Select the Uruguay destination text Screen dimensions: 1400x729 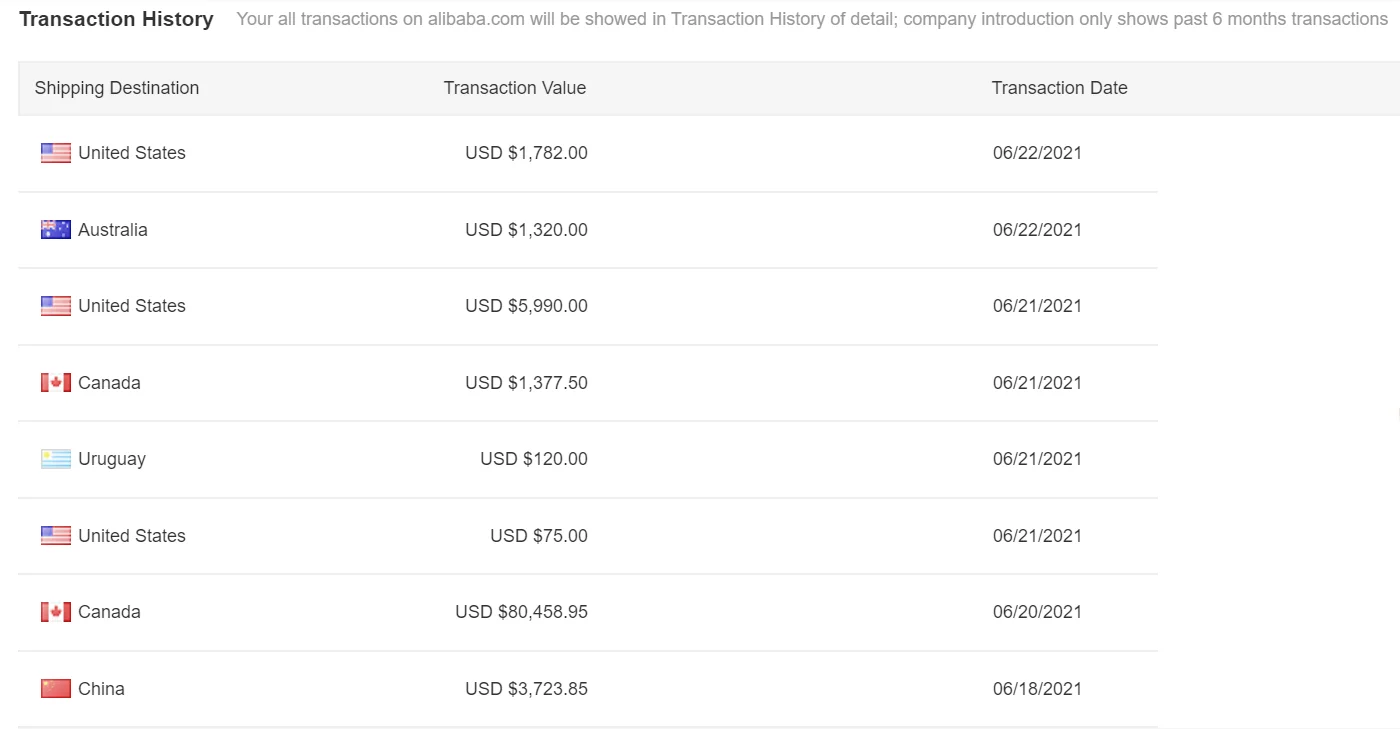coord(112,459)
